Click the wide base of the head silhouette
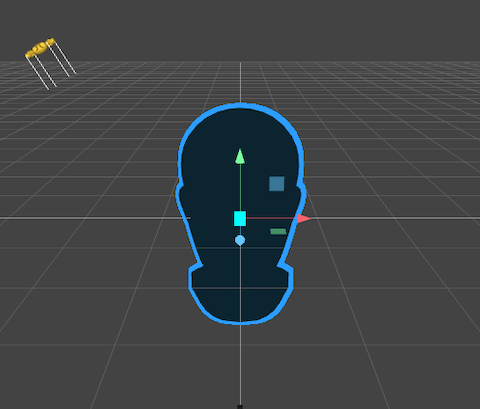Screen dimensions: 480x409 [240, 293]
